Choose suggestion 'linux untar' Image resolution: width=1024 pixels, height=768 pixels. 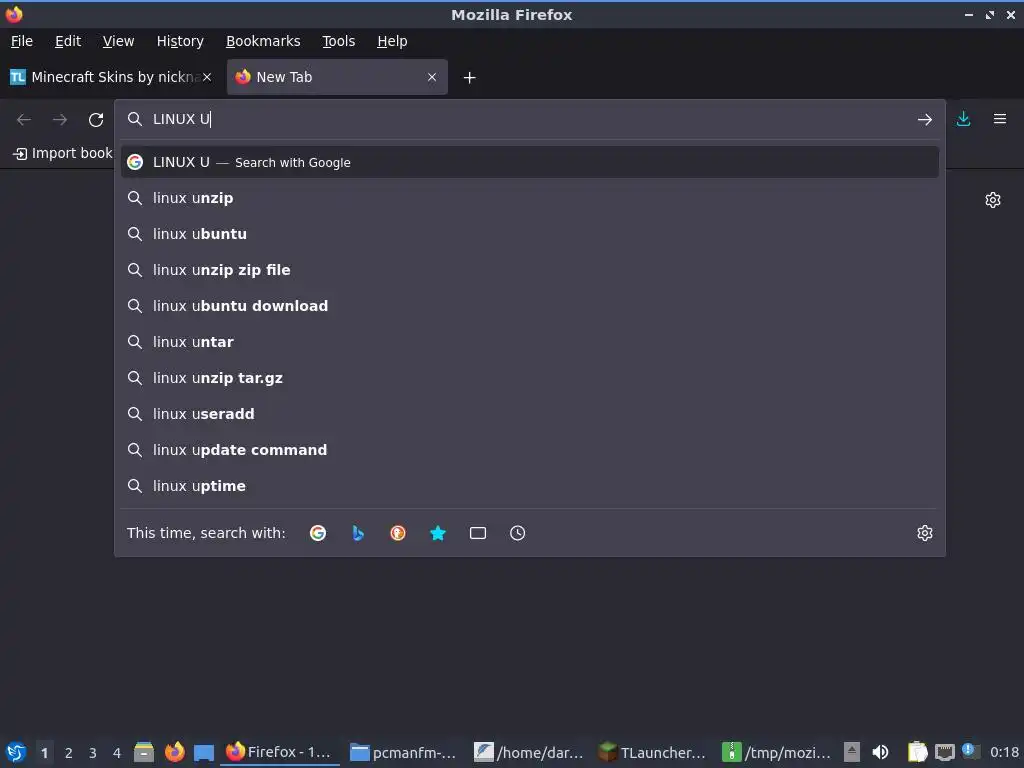[x=530, y=342]
